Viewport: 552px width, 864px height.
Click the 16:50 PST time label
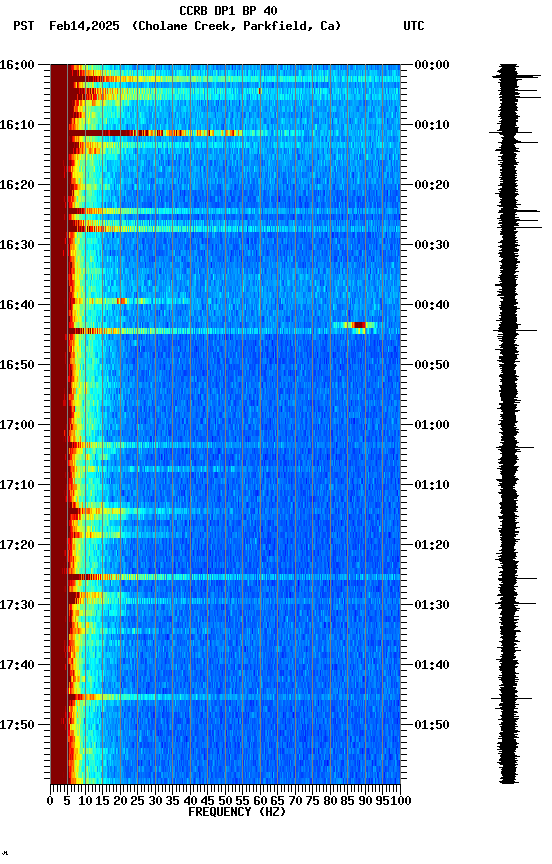(x=17, y=365)
